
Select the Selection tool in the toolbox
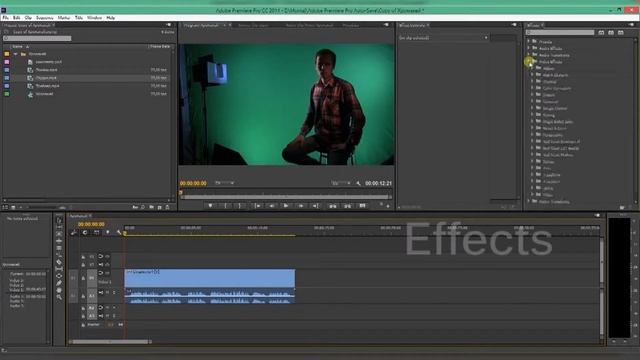59,220
